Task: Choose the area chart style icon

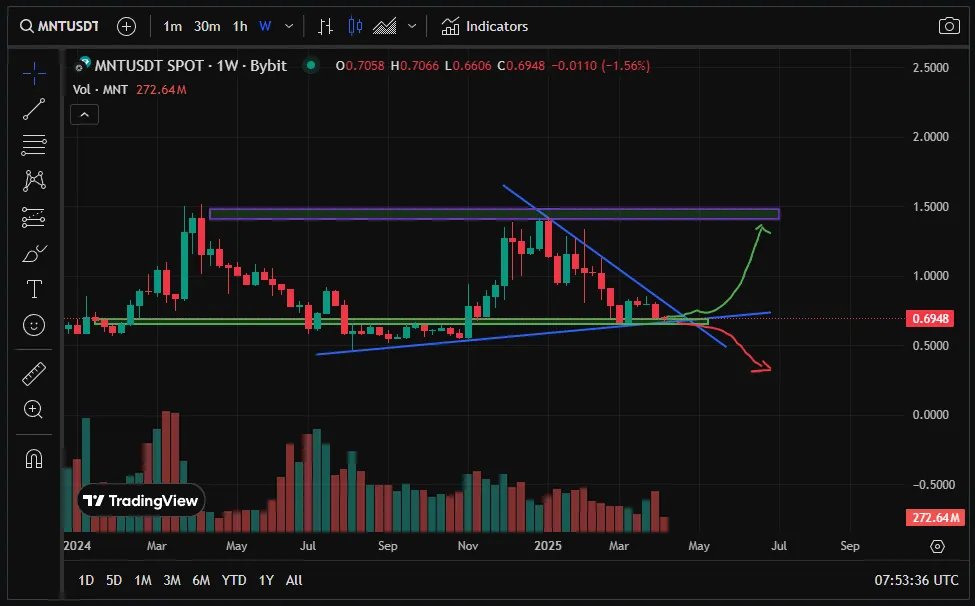Action: point(385,26)
